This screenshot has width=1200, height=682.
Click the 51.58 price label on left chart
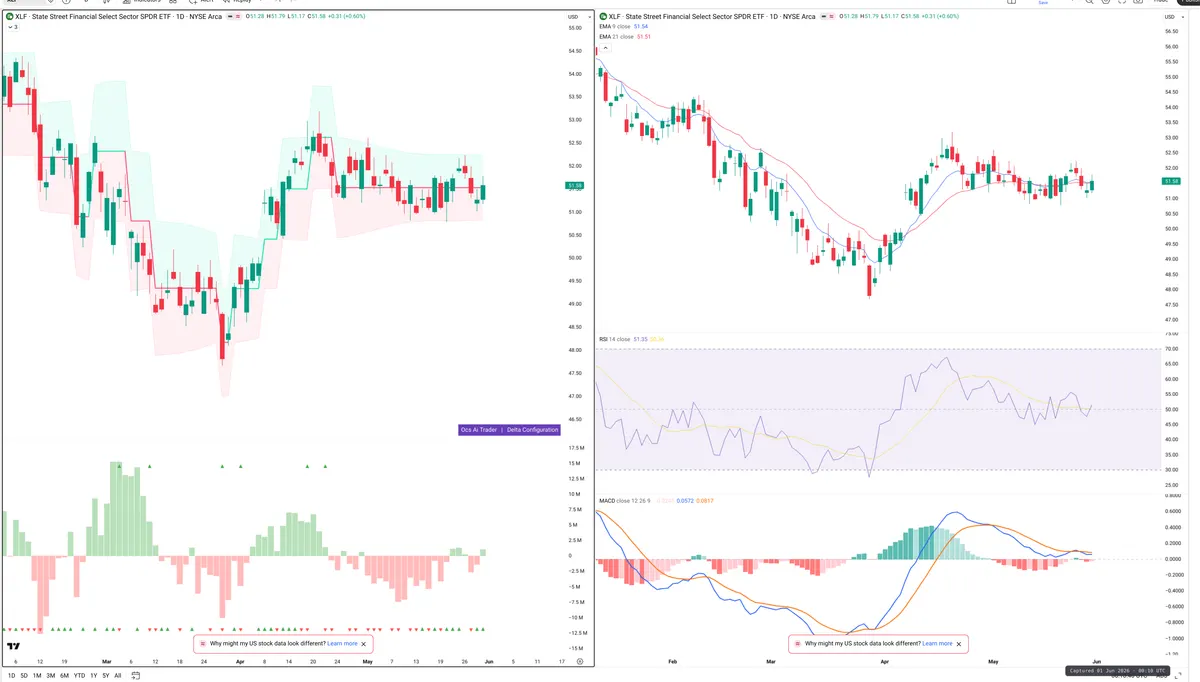pyautogui.click(x=575, y=185)
